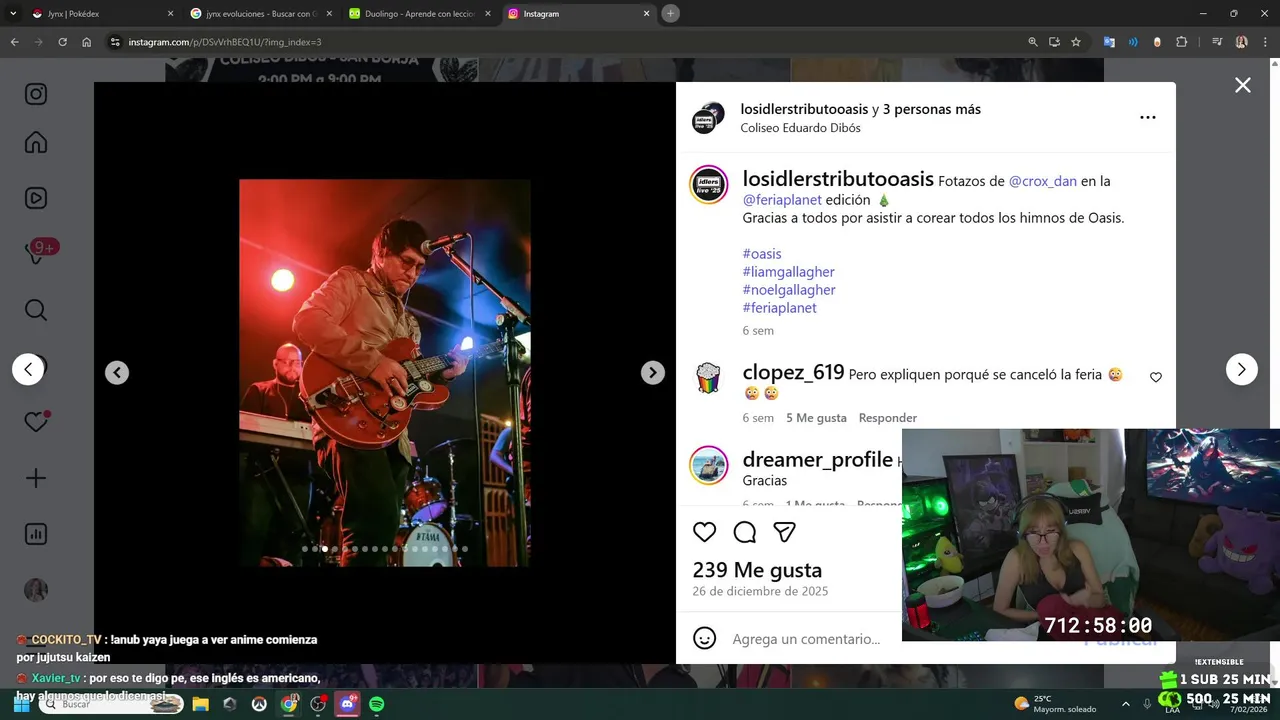
Task: Open losidlerstributooasis profile from the header
Action: point(804,109)
